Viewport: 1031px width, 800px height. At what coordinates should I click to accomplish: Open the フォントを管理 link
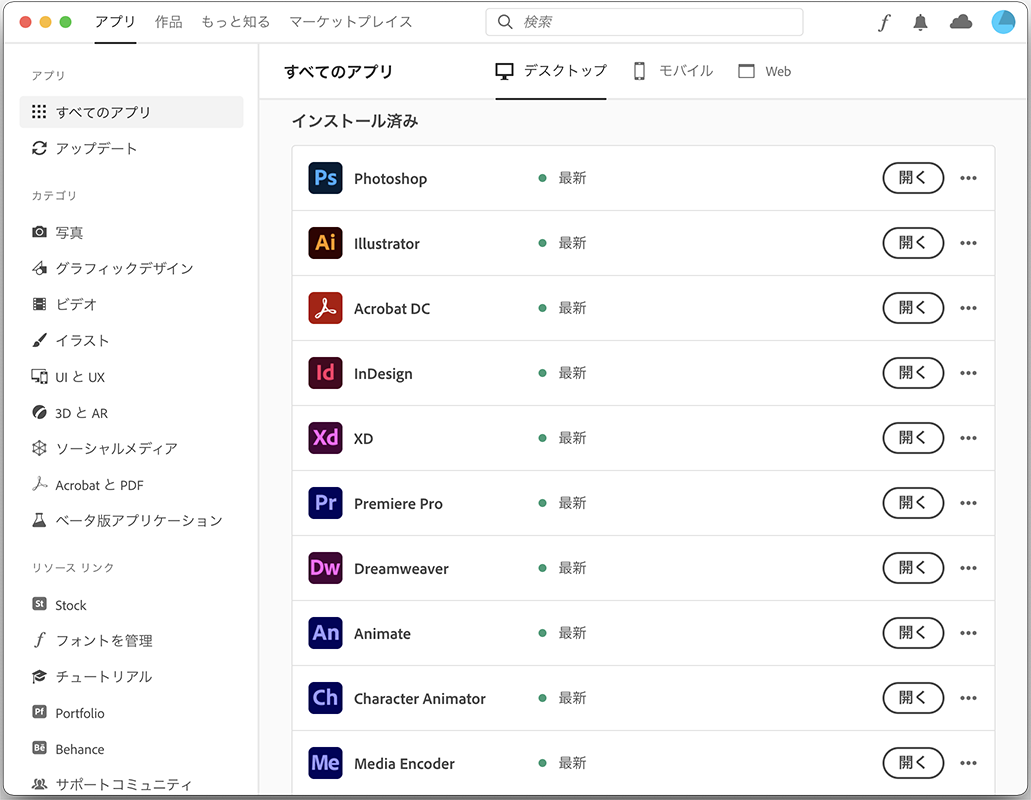point(92,641)
